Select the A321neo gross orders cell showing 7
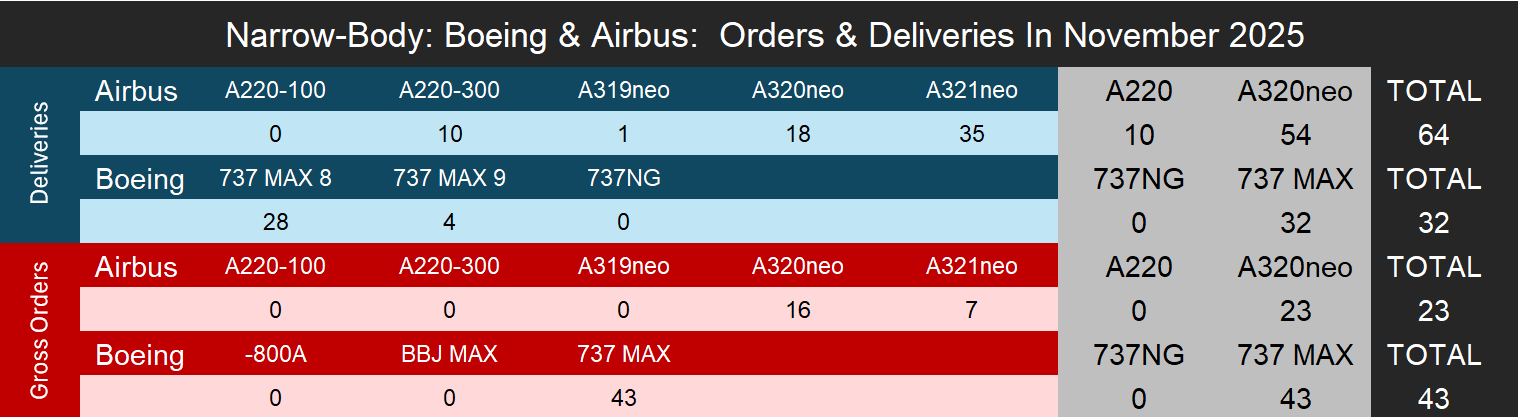Viewport: 1518px width, 417px height. coord(971,310)
